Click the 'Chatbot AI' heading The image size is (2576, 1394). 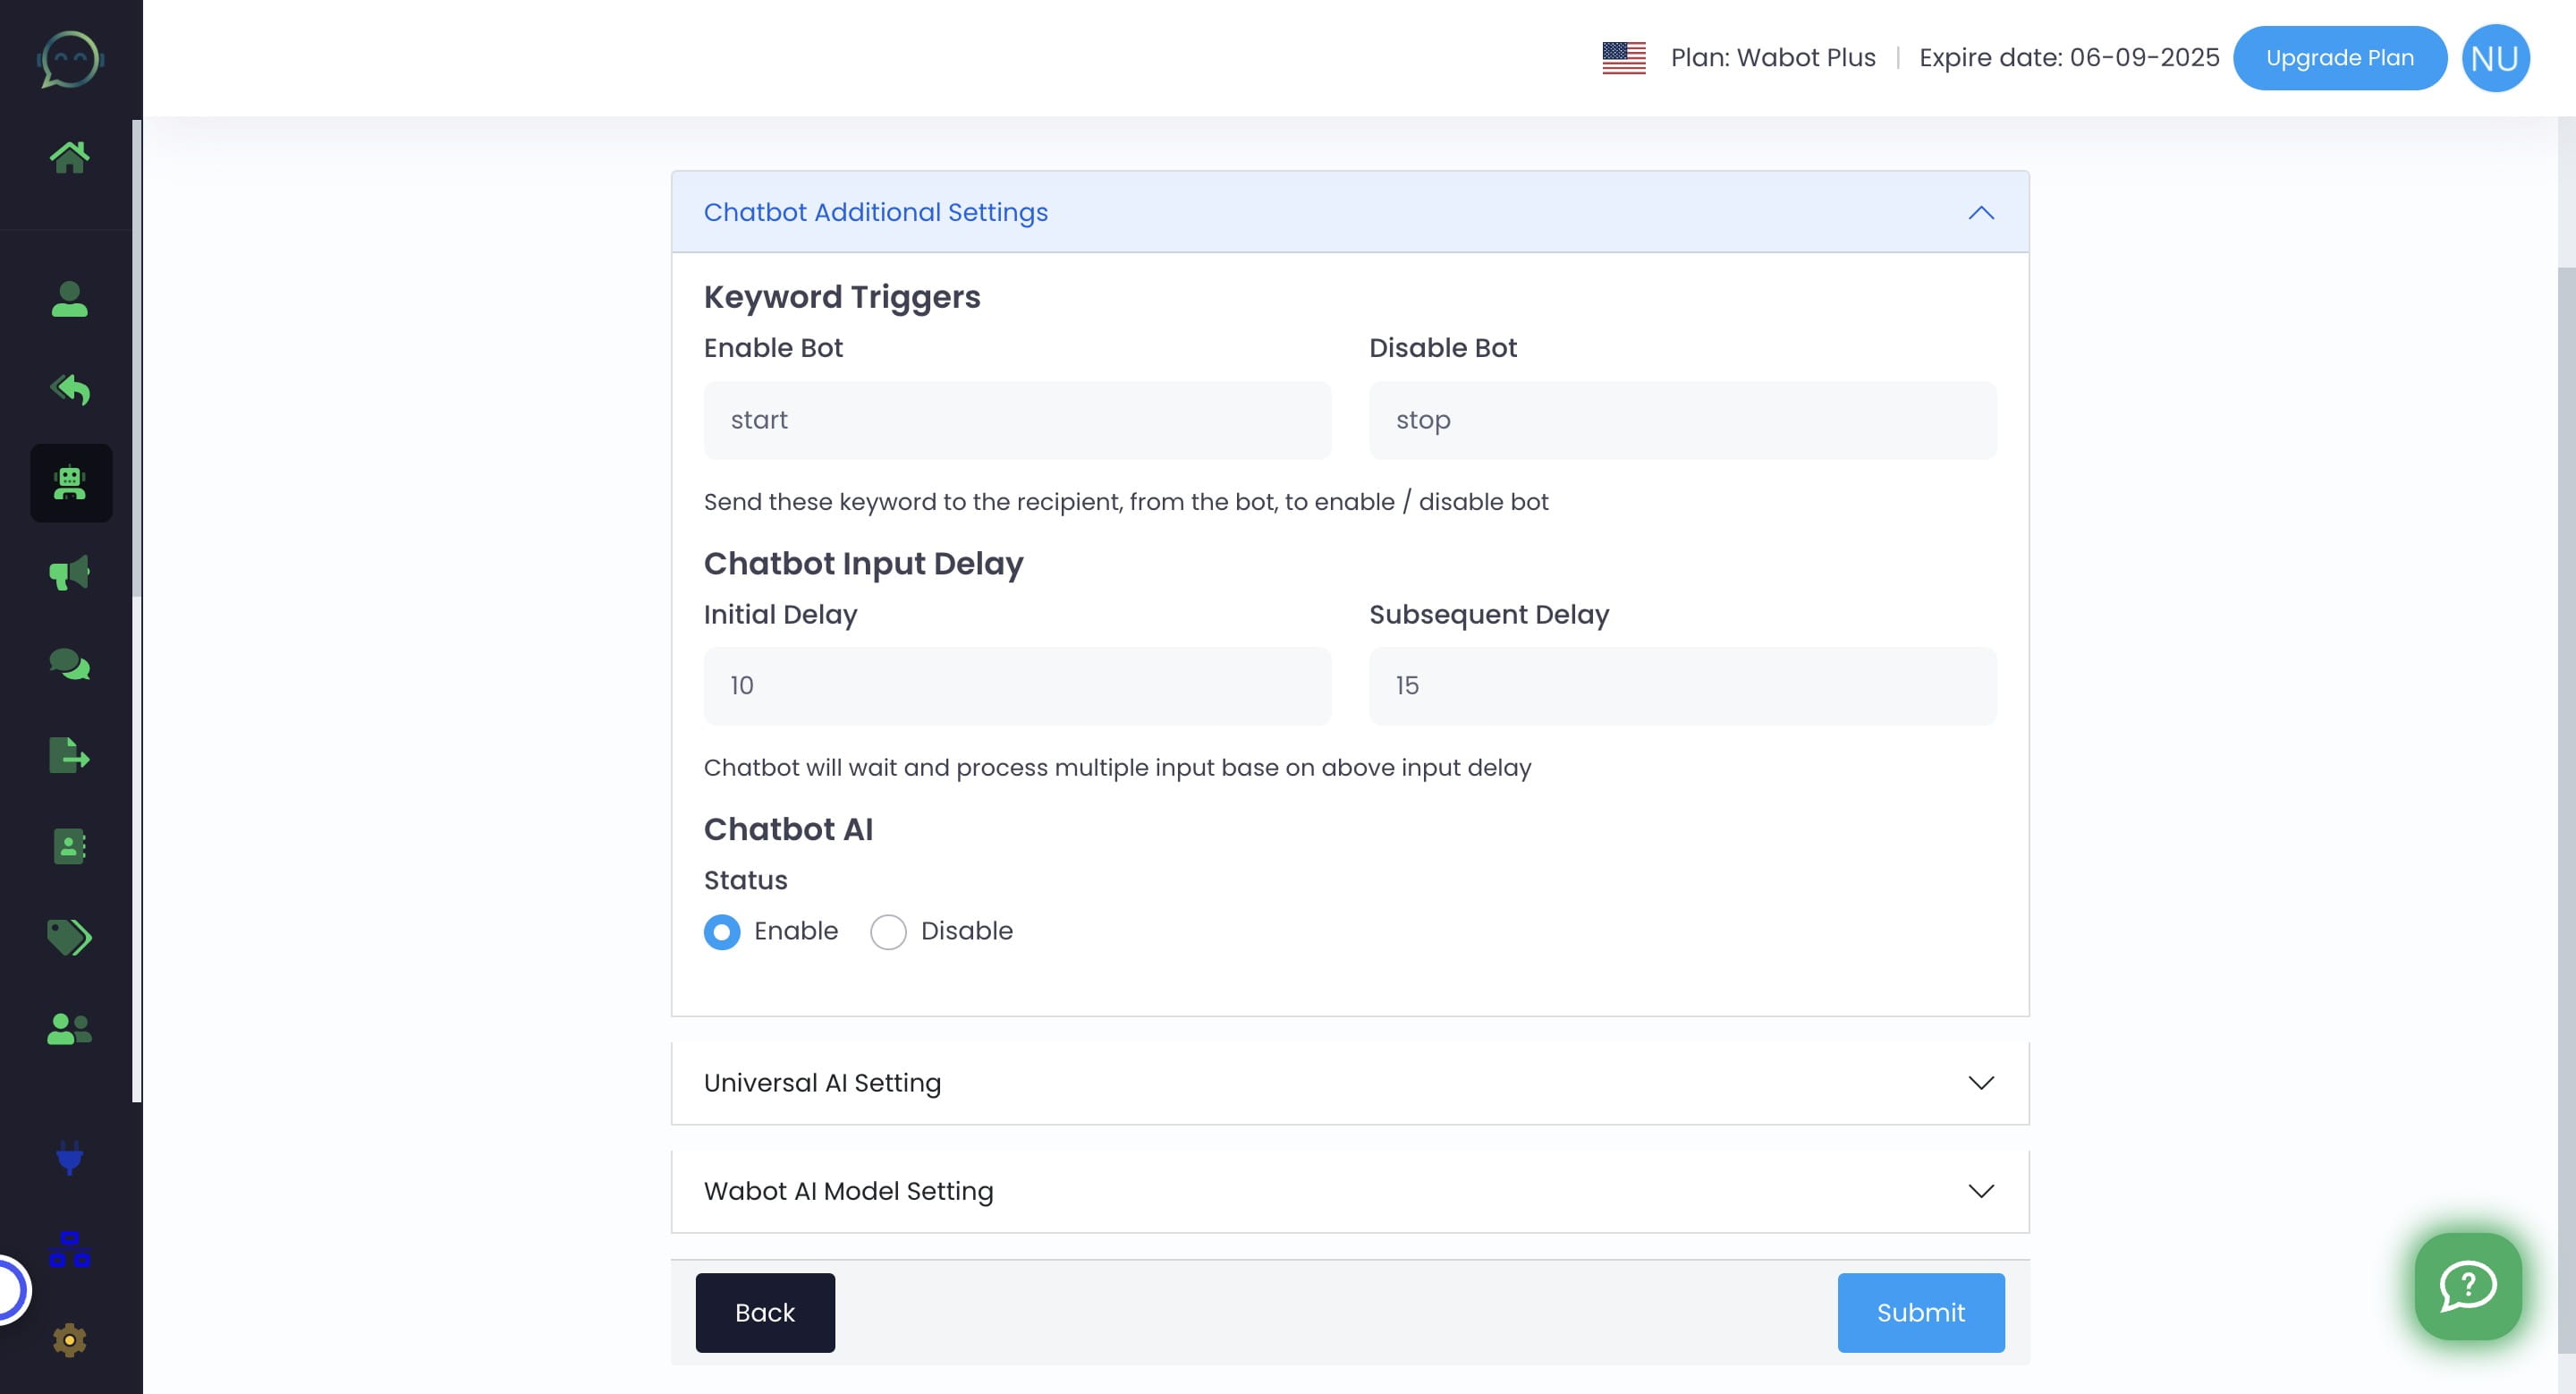pos(788,829)
